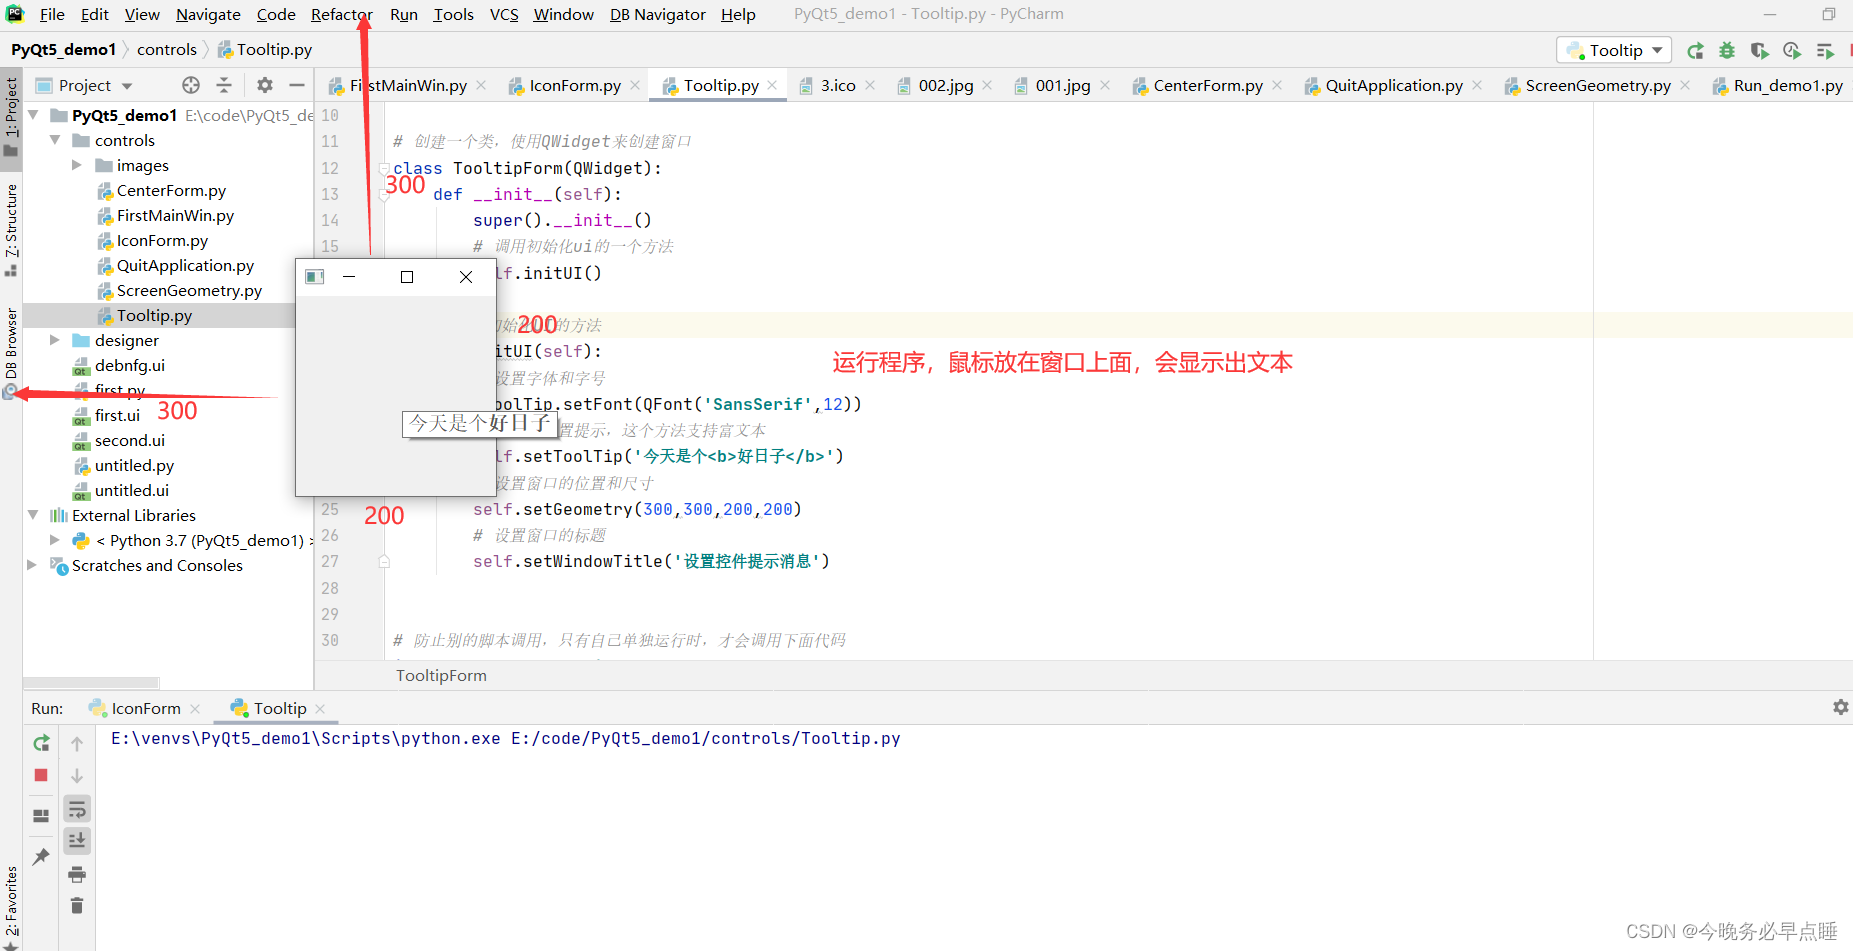The width and height of the screenshot is (1853, 951).
Task: Click PyQt5_demo1 breadcrumb in navigation bar
Action: (x=64, y=49)
